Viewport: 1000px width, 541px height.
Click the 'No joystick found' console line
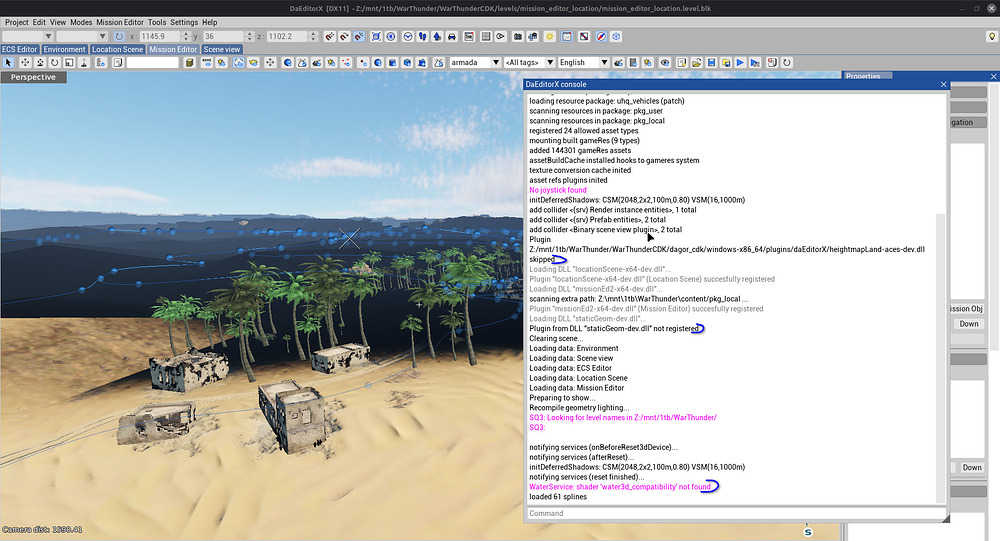tap(558, 190)
